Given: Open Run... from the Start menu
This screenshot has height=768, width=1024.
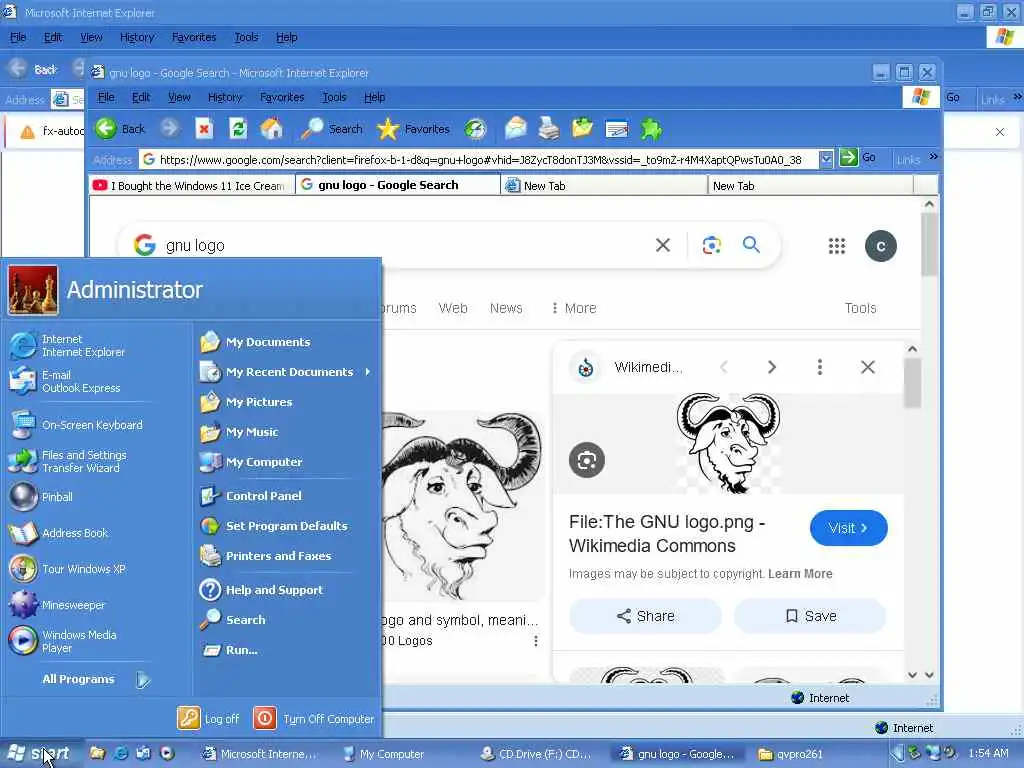Looking at the screenshot, I should 229,650.
